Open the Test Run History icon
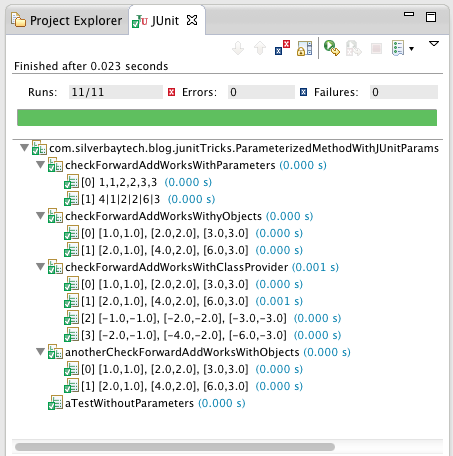 (398, 48)
